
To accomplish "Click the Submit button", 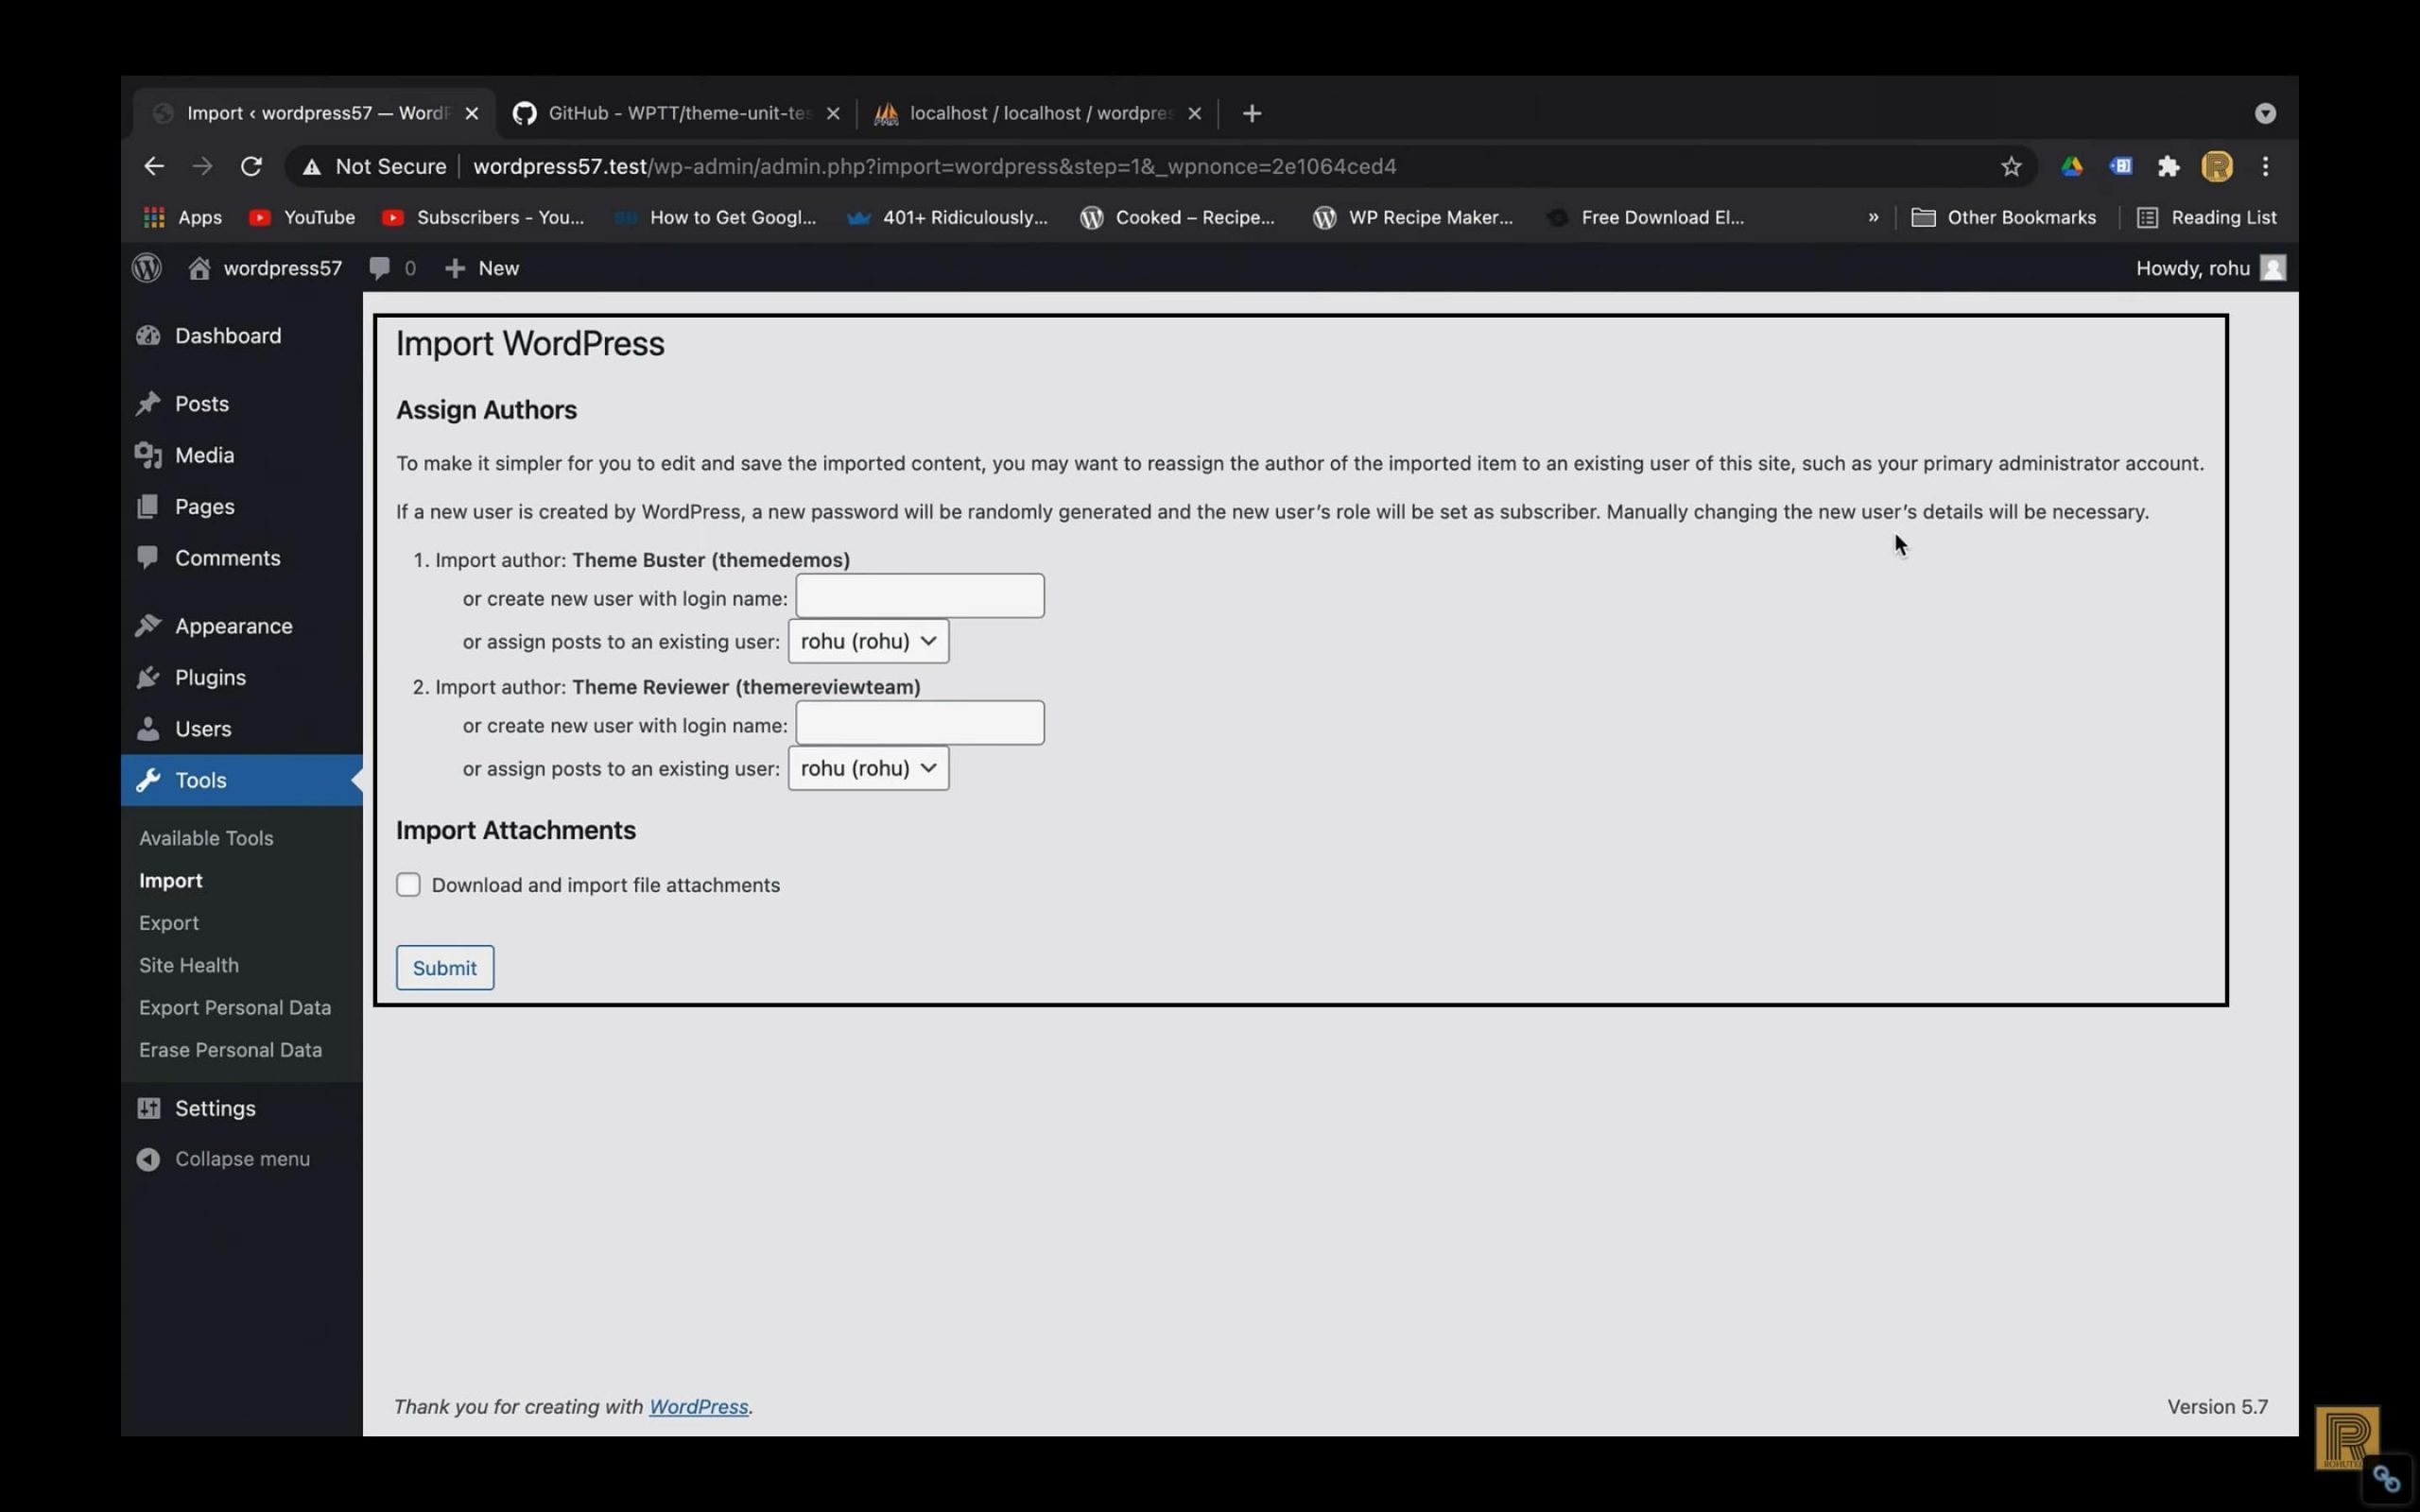I will [444, 967].
